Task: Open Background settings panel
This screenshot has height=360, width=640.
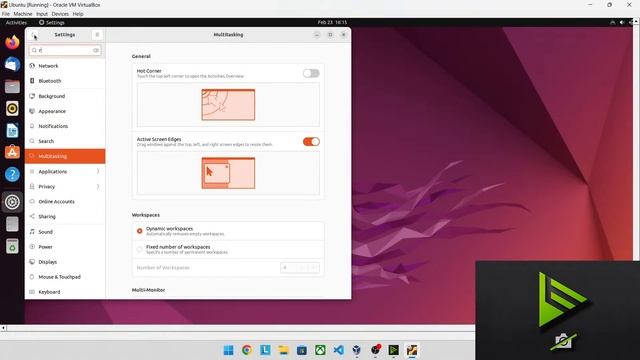Action: click(x=65, y=96)
